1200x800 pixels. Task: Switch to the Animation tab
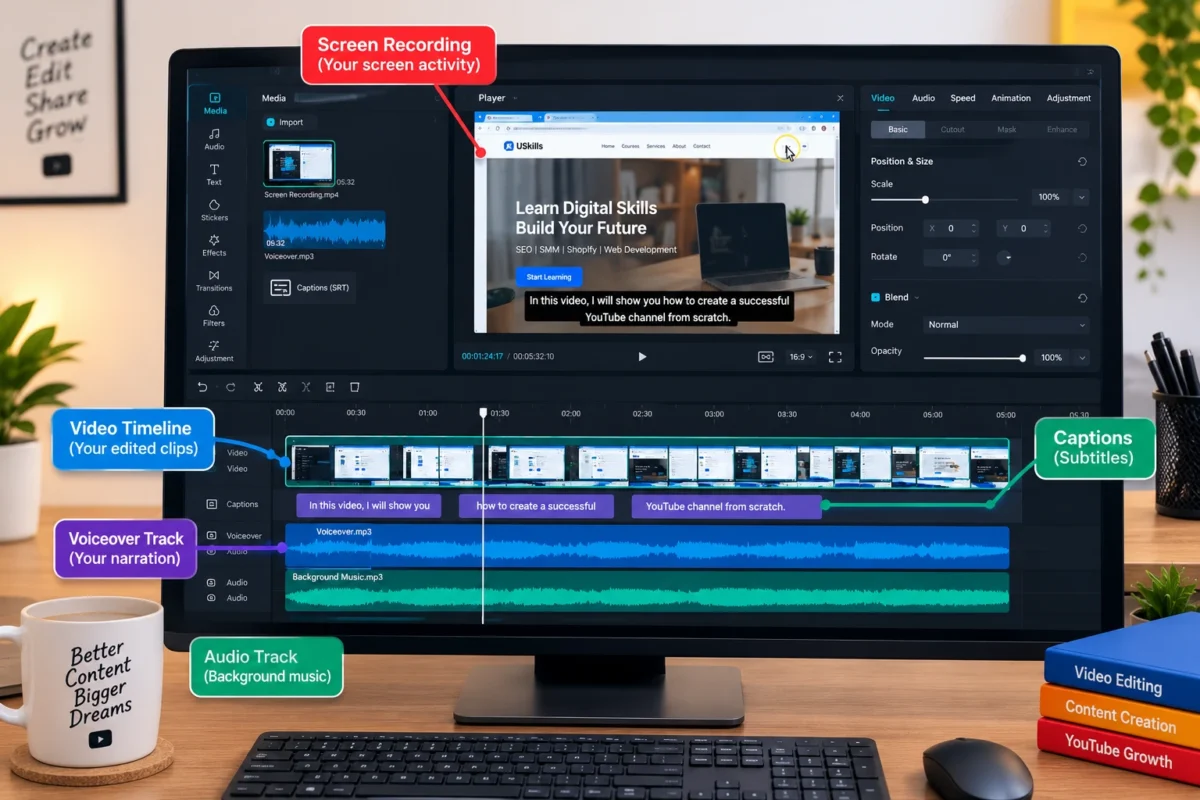click(1011, 98)
